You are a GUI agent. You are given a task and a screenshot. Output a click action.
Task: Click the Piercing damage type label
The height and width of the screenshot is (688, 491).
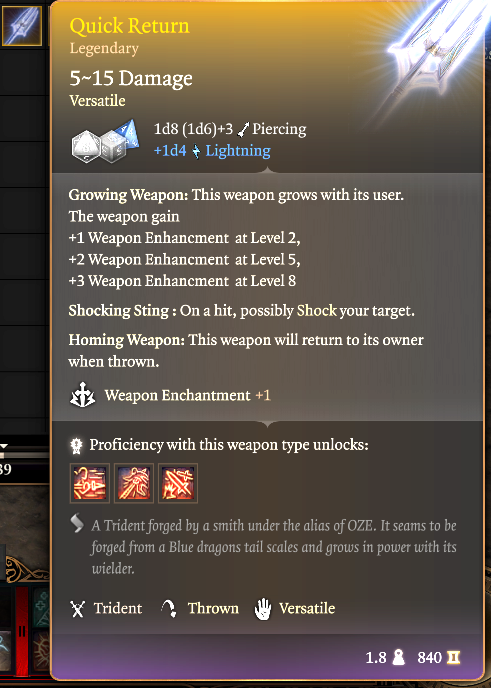pos(279,129)
